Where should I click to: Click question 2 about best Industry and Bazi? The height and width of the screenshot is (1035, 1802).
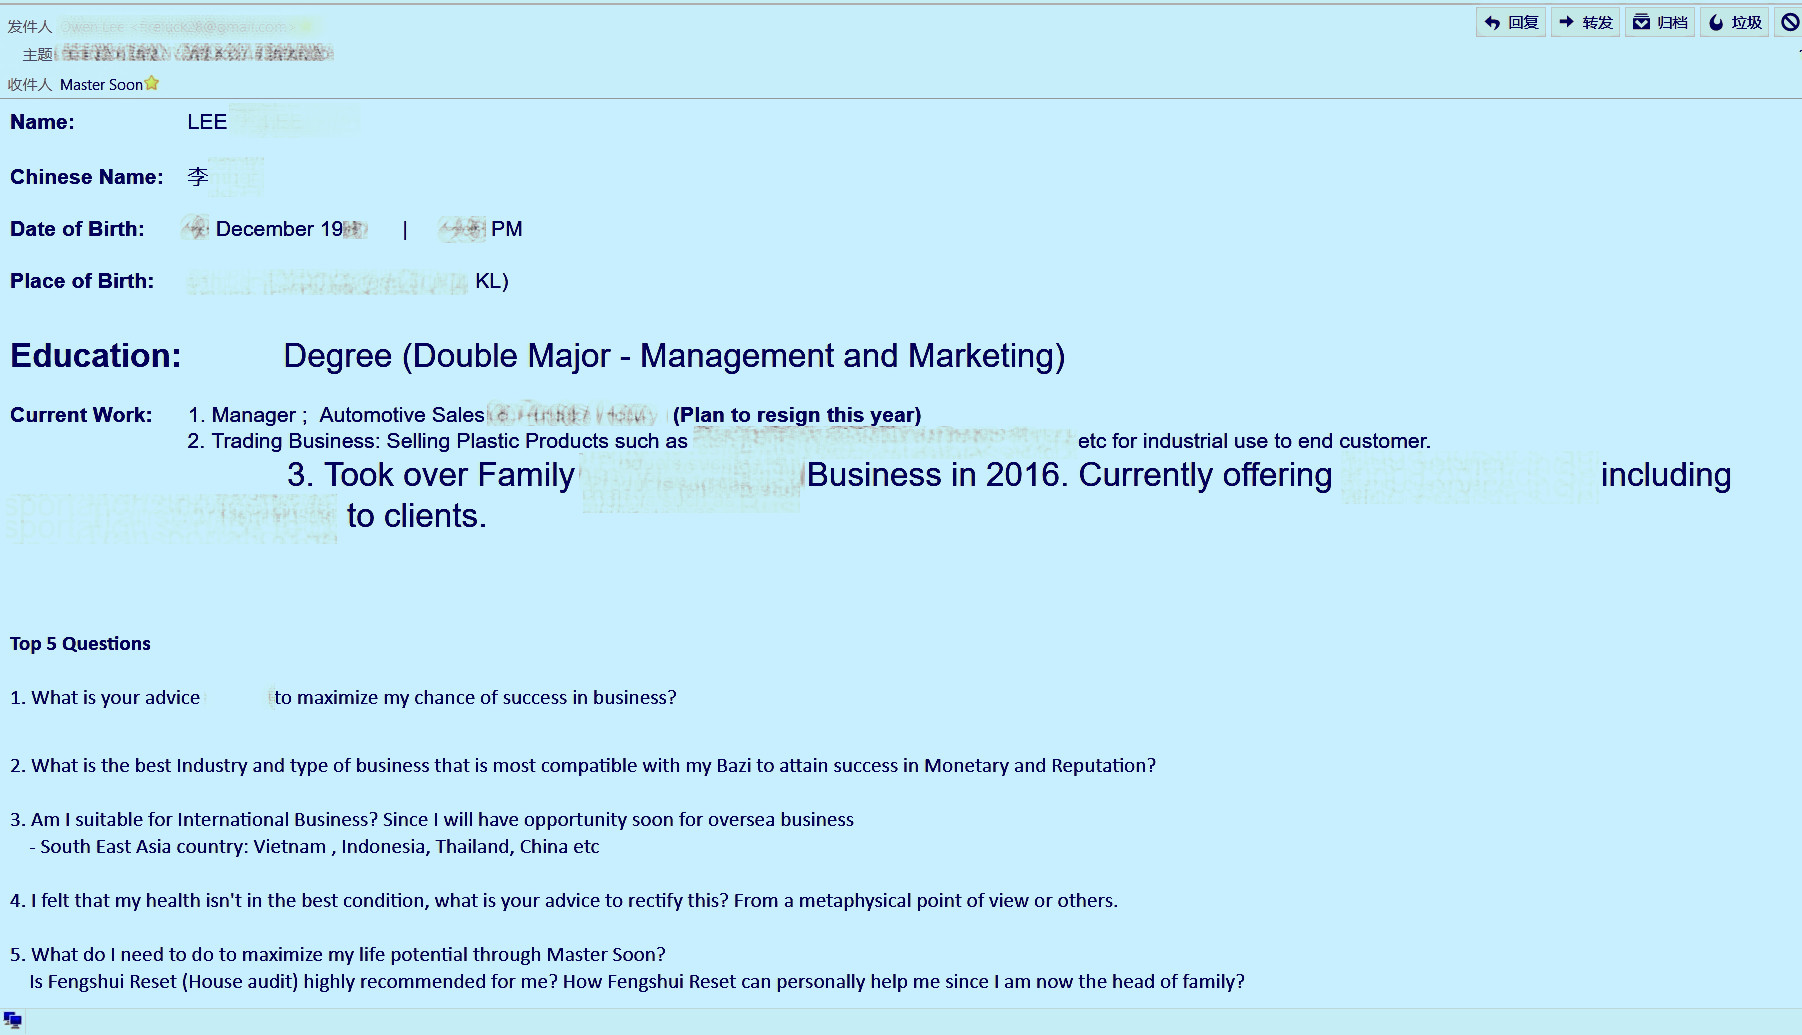coord(583,765)
